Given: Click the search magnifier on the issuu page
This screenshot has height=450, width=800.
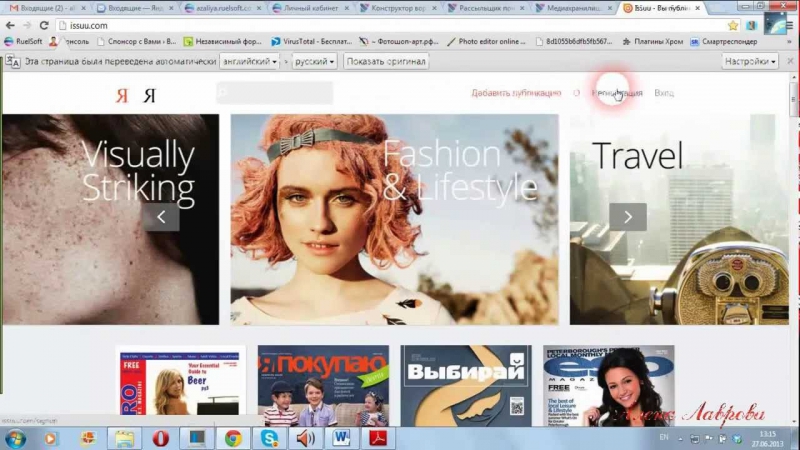Looking at the screenshot, I should coord(222,92).
